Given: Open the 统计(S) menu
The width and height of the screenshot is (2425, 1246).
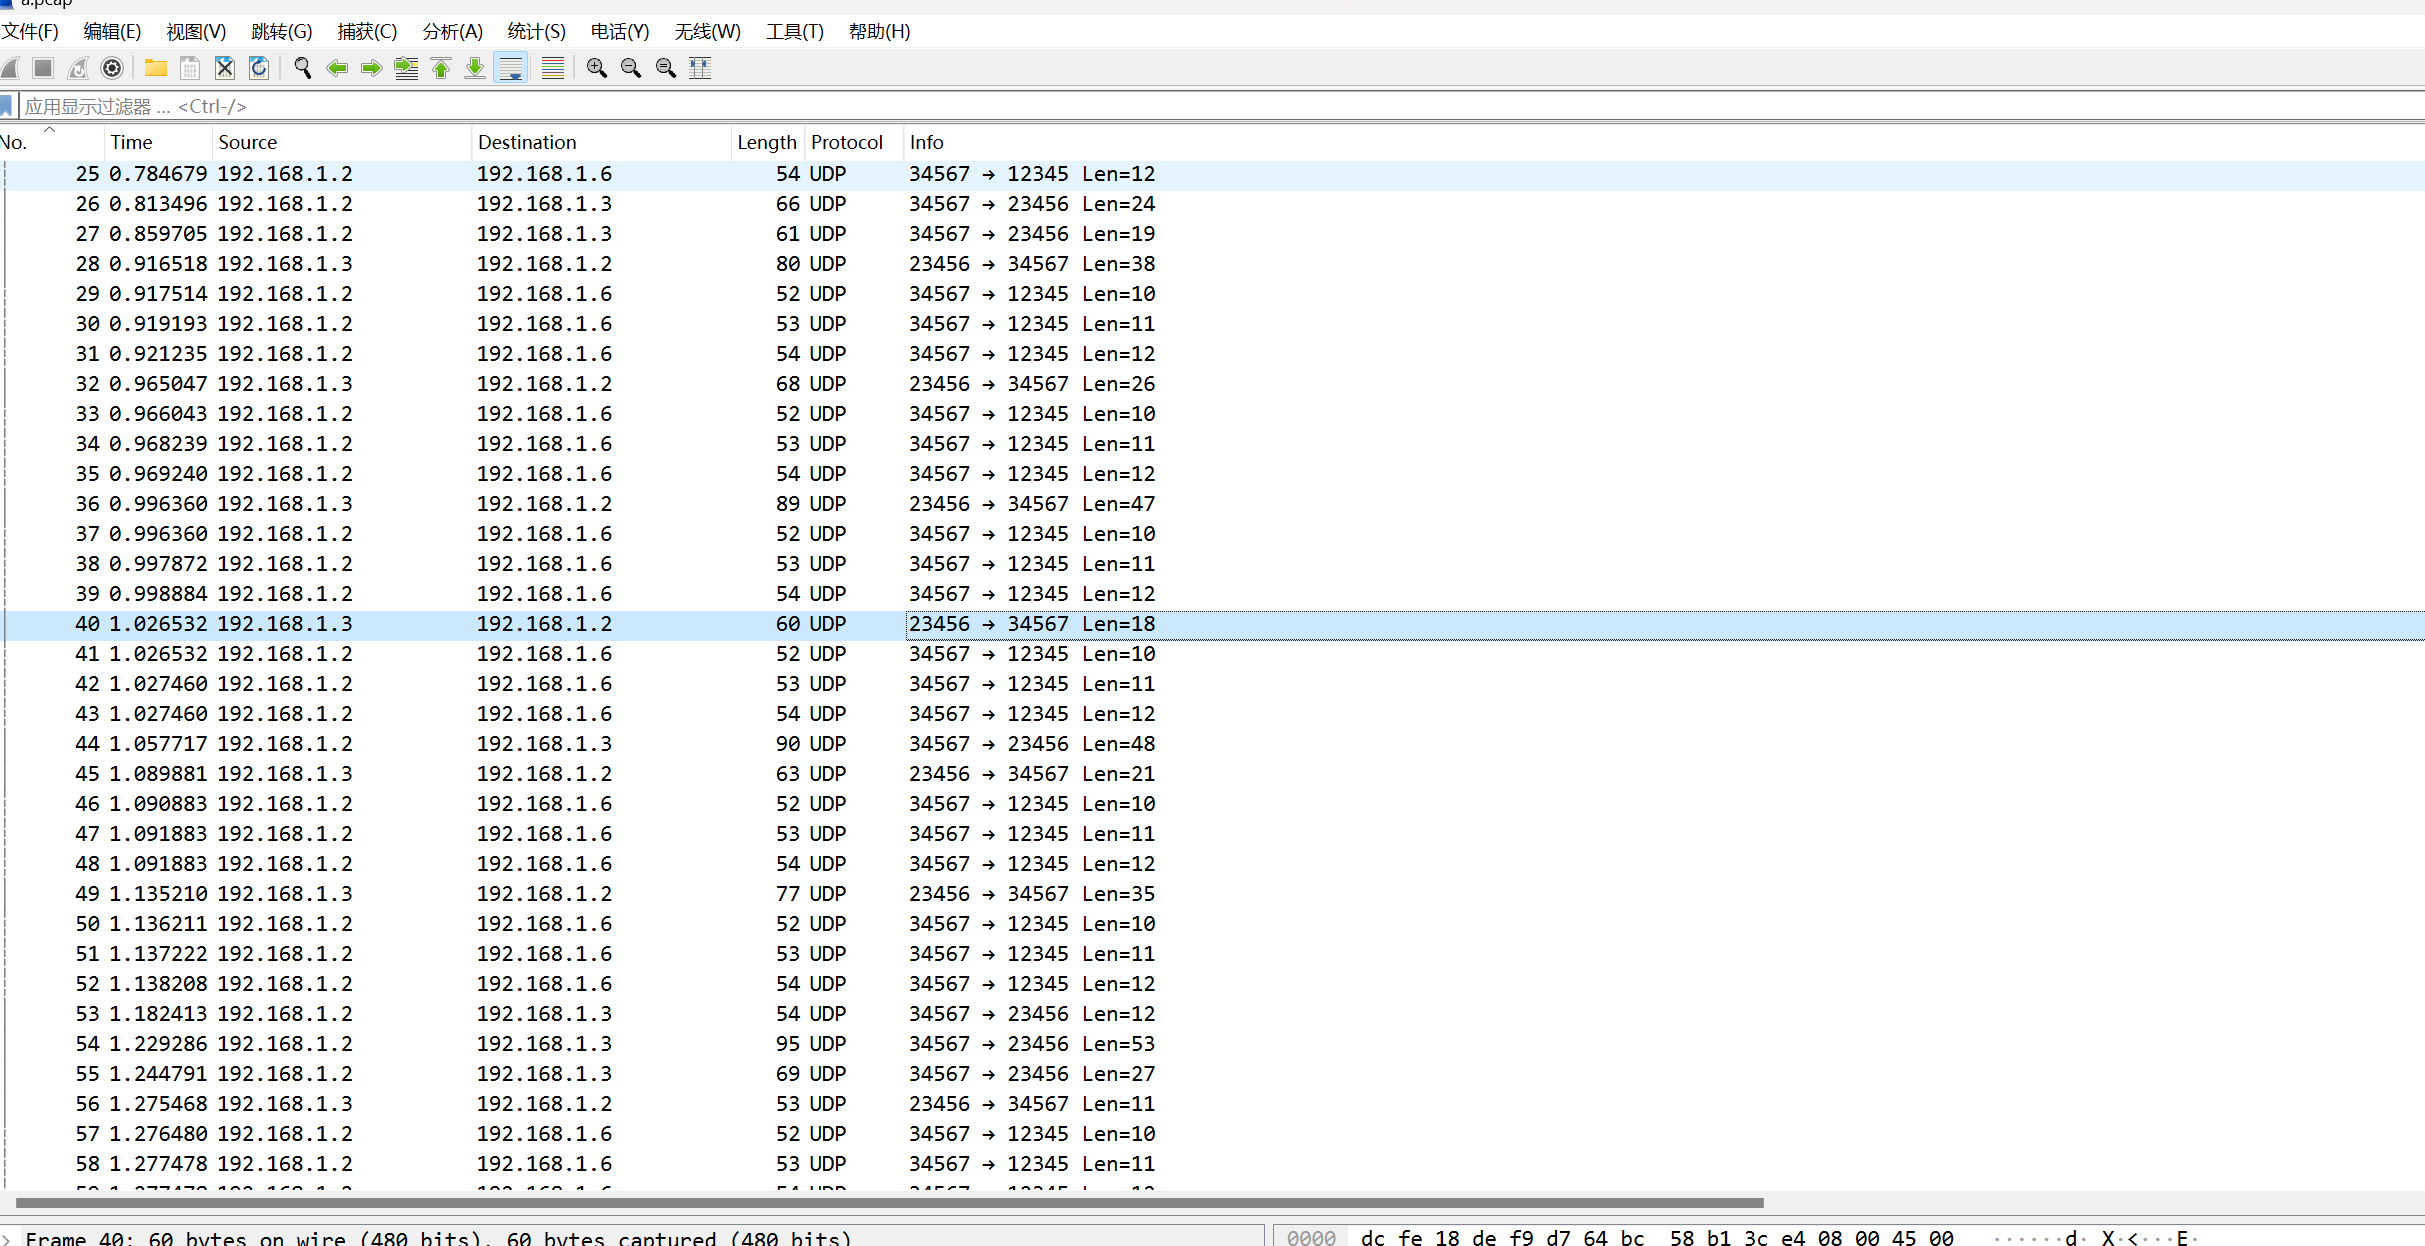Looking at the screenshot, I should coord(537,32).
